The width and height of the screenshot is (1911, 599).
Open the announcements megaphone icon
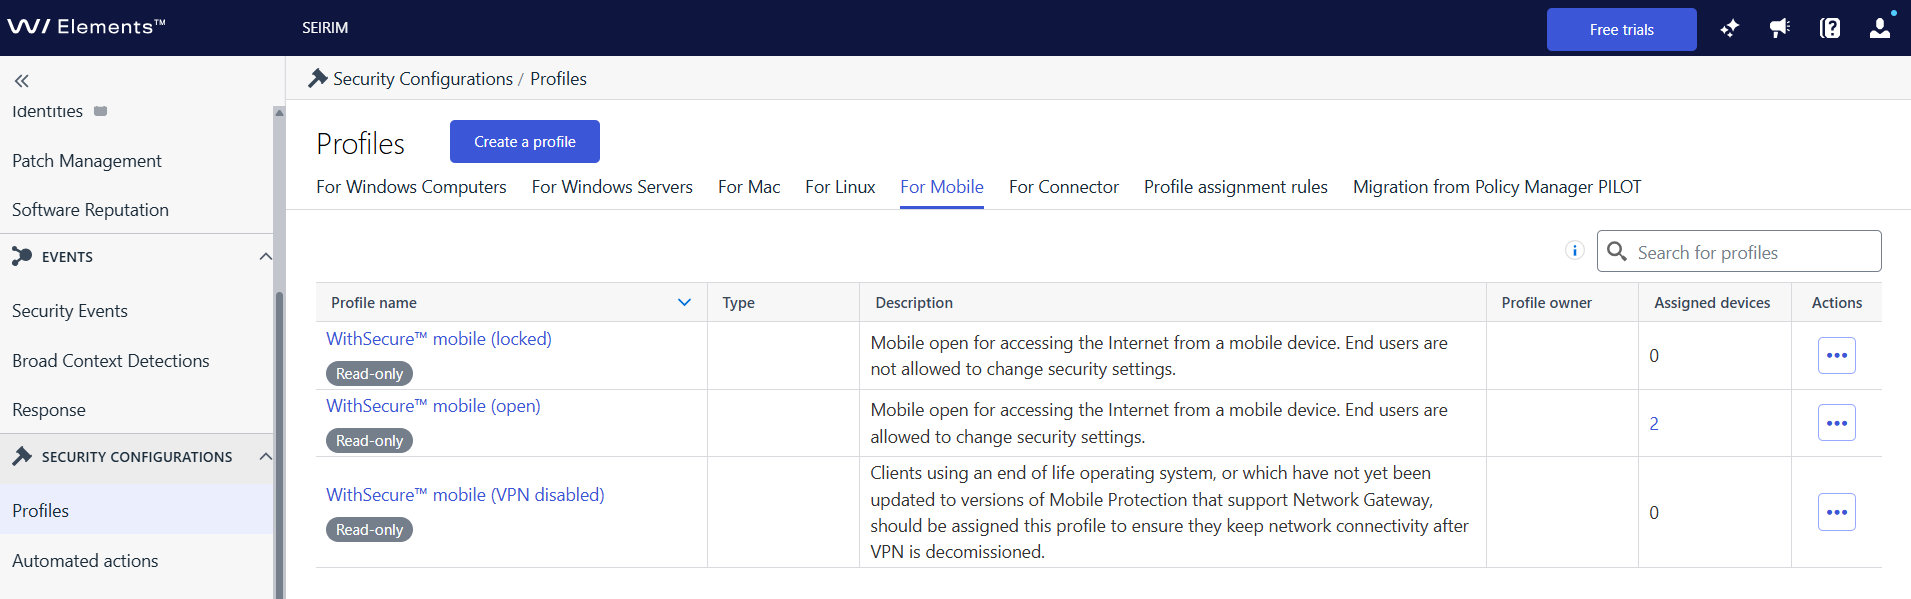point(1779,29)
